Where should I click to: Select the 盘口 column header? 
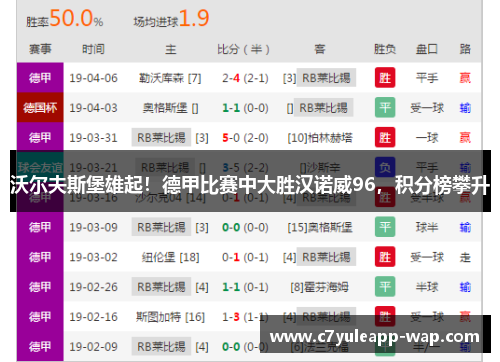coord(427,49)
